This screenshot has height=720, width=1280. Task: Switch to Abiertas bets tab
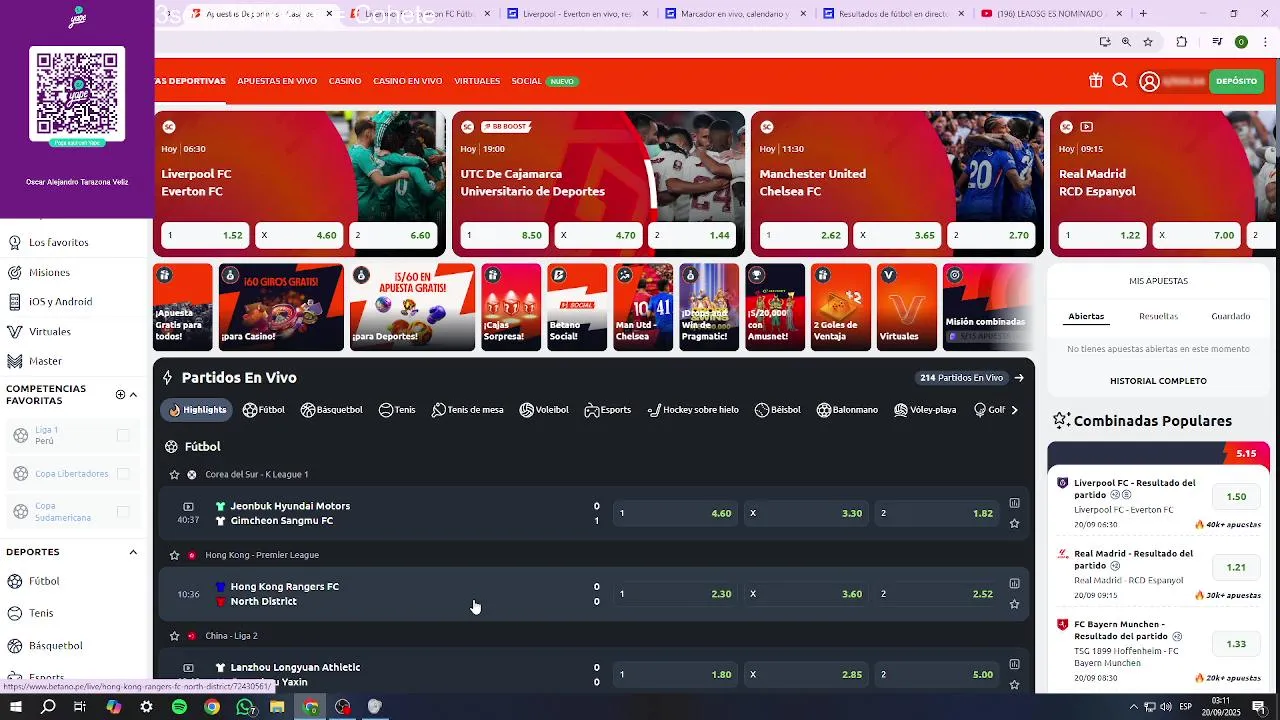pos(1086,317)
